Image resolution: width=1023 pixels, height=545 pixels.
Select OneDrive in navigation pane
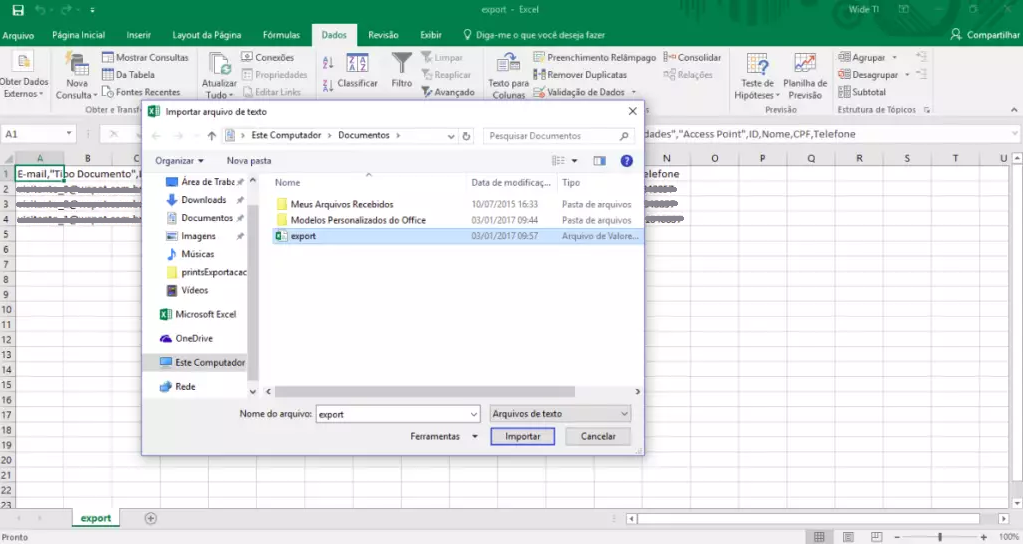coord(187,338)
